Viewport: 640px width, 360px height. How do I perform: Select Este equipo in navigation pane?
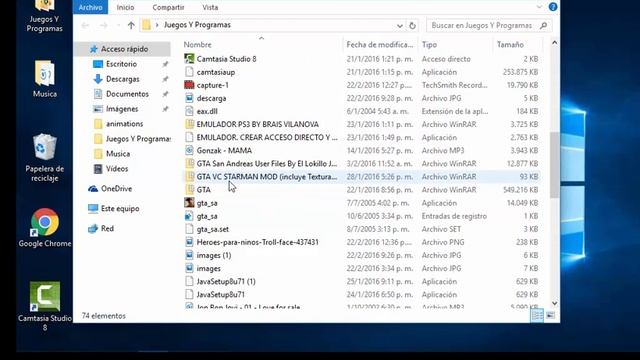120,209
